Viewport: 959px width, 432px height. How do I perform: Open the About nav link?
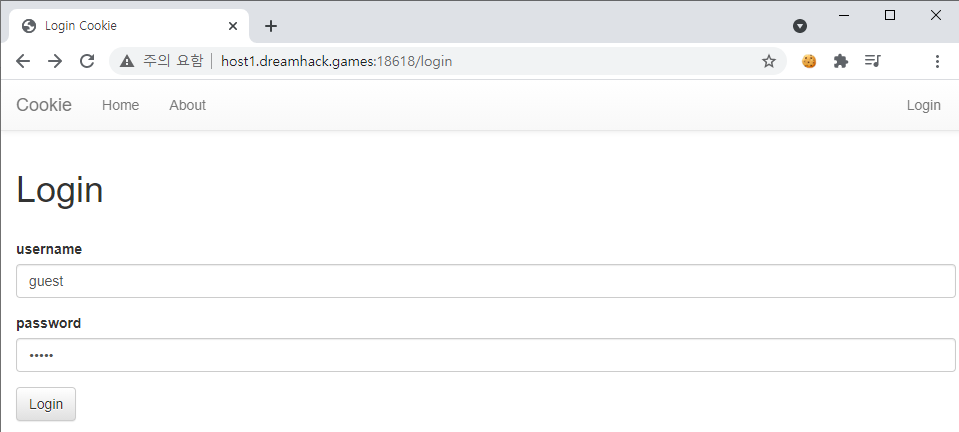coord(188,105)
